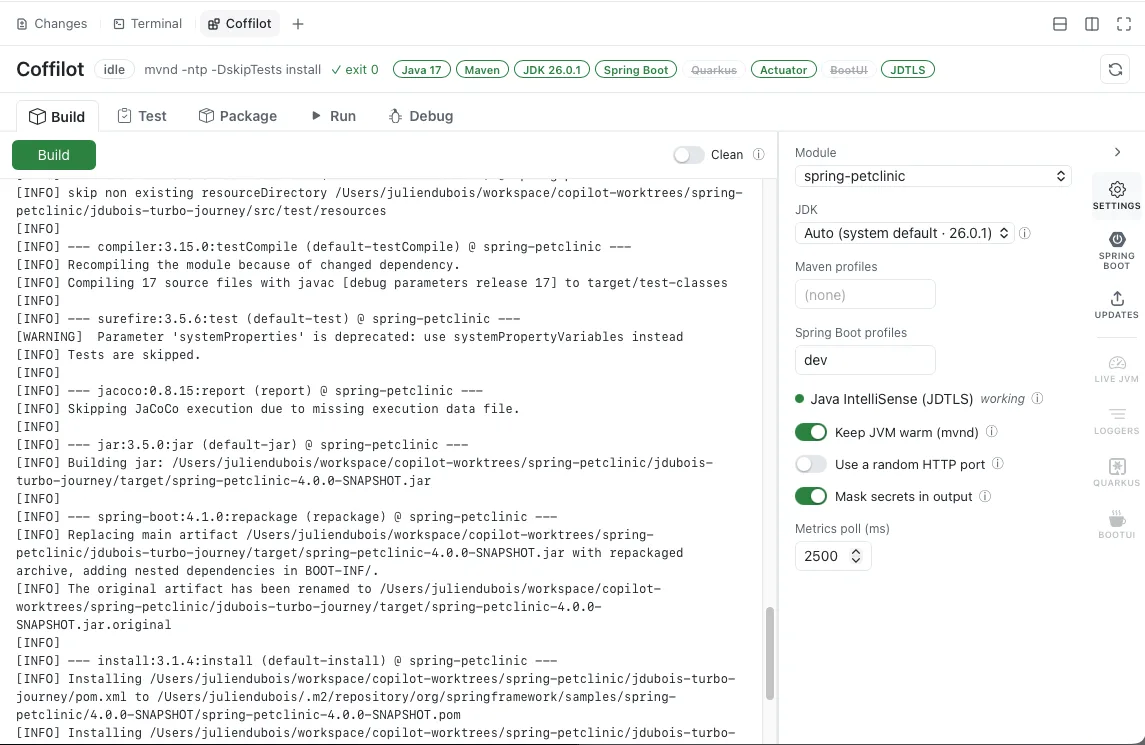Click the 'Java IntelliSense (JDTLS)' label
This screenshot has height=745, width=1145.
pos(892,399)
